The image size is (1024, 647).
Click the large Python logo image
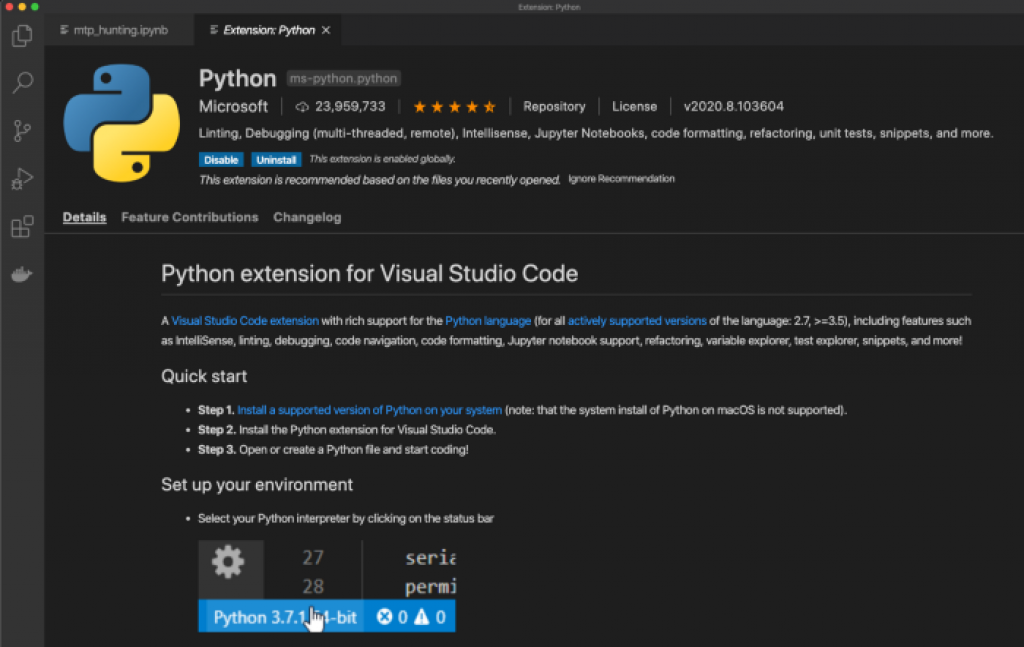(x=121, y=123)
